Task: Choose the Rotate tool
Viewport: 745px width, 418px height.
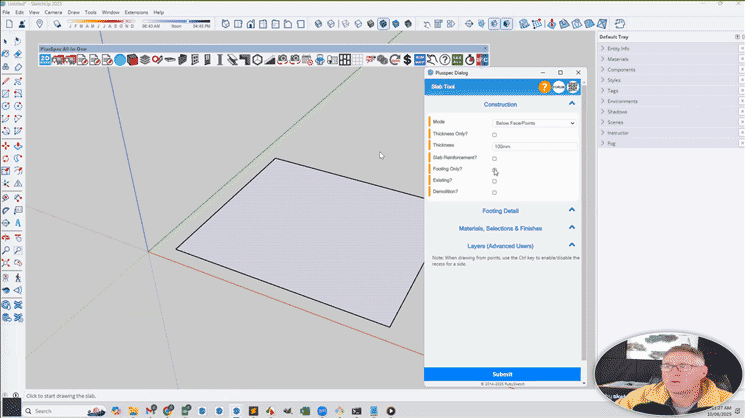Action: pyautogui.click(x=6, y=158)
